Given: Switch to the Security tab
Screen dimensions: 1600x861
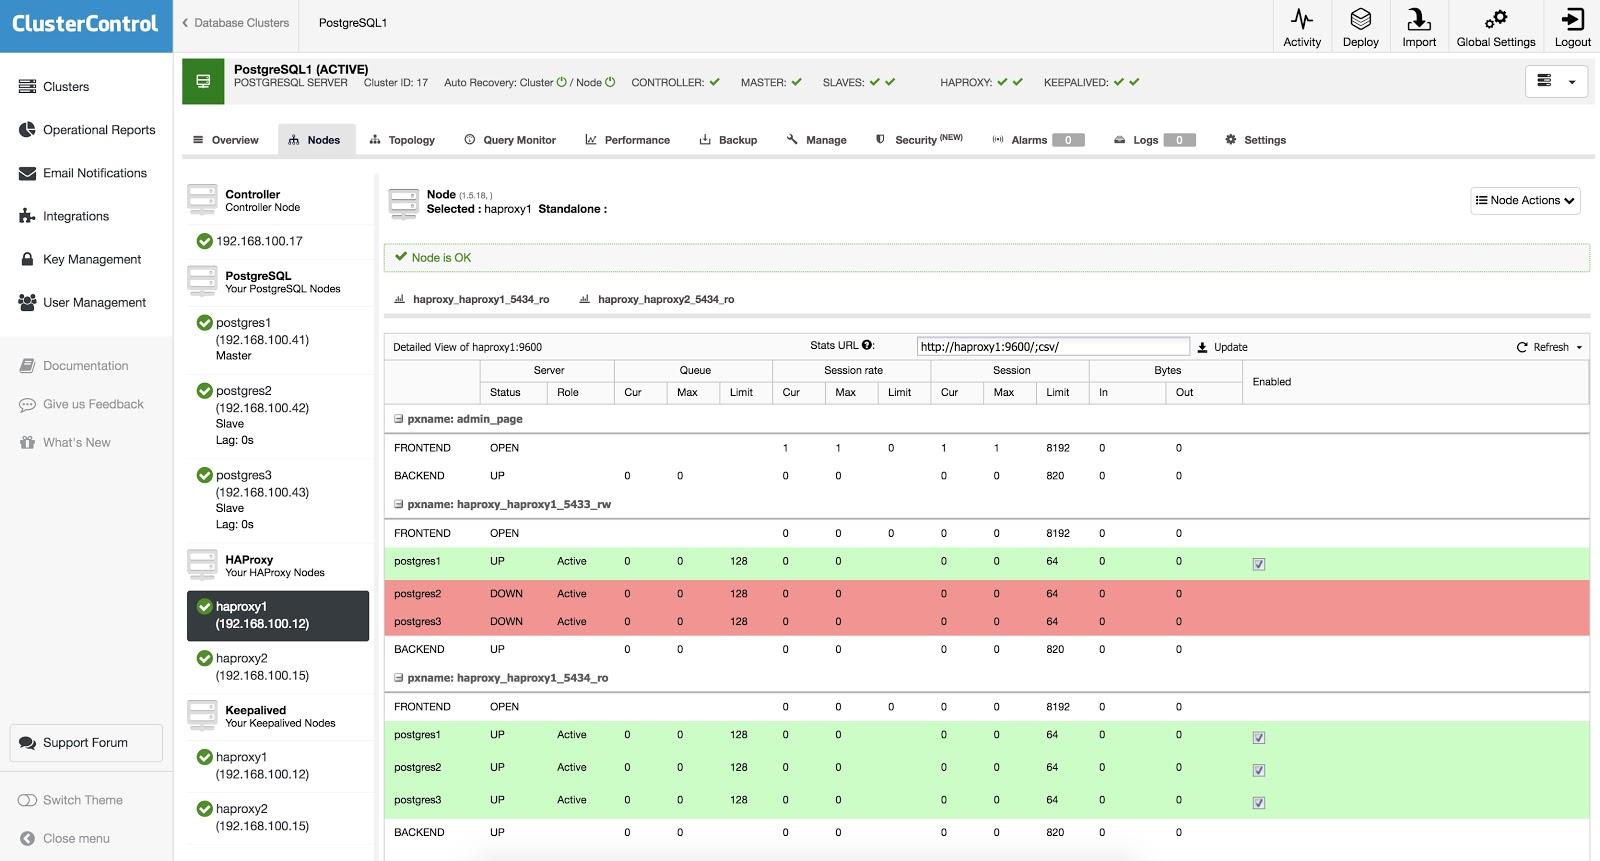Looking at the screenshot, I should point(919,140).
